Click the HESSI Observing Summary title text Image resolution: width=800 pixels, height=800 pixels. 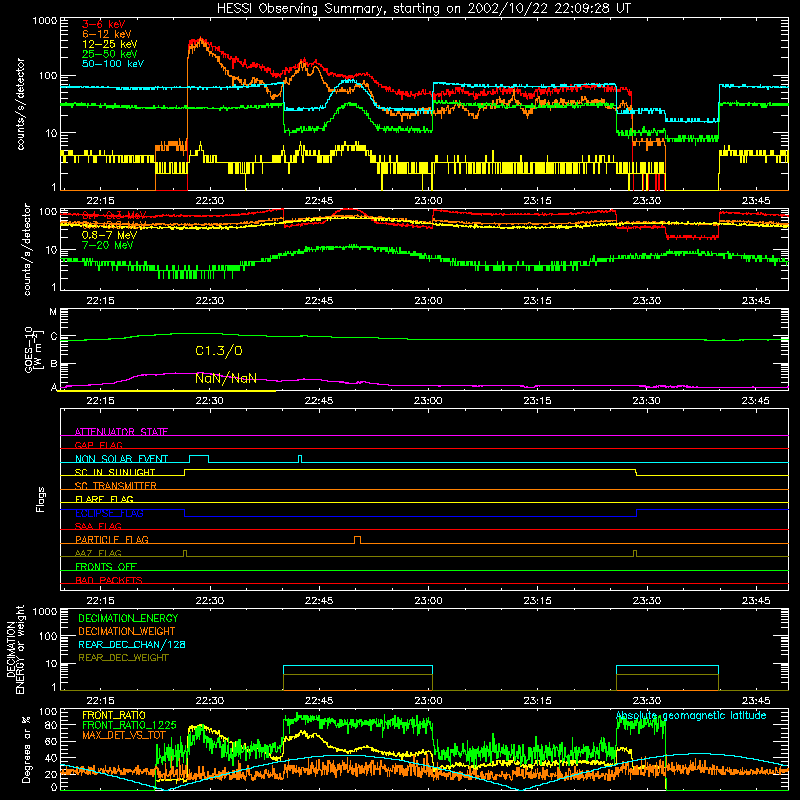(423, 9)
